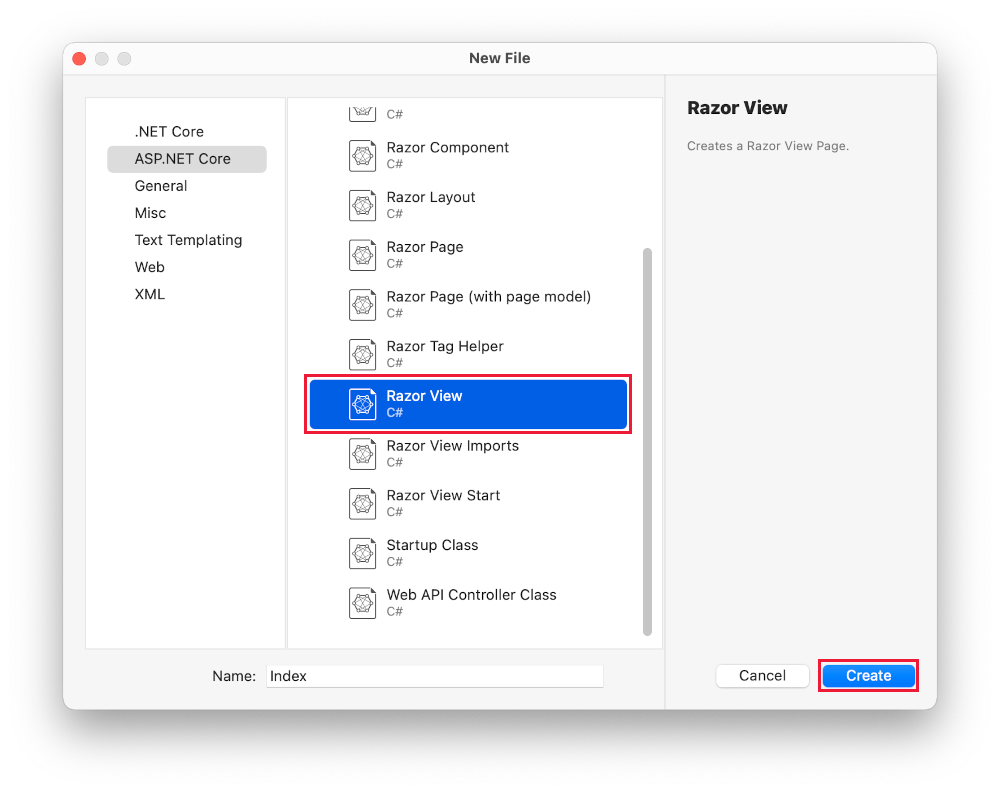Click the Razor View Imports template icon

362,453
